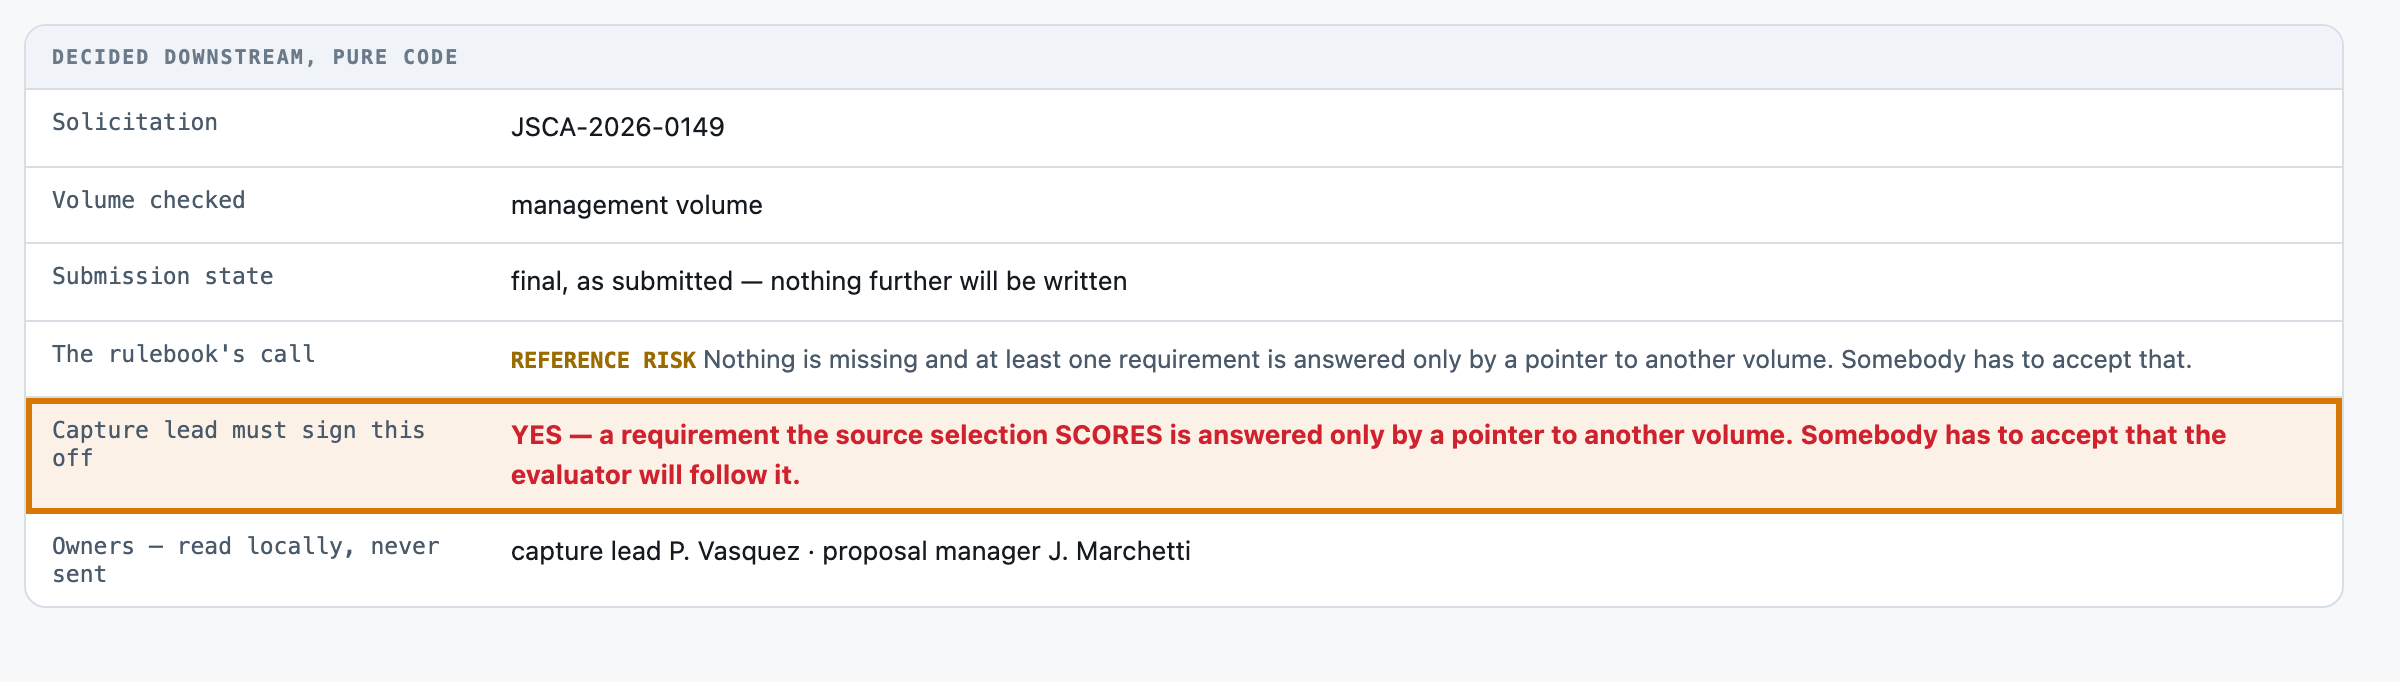Select 'Capture lead must sign this off' label
Viewport: 2400px width, 682px height.
click(238, 444)
